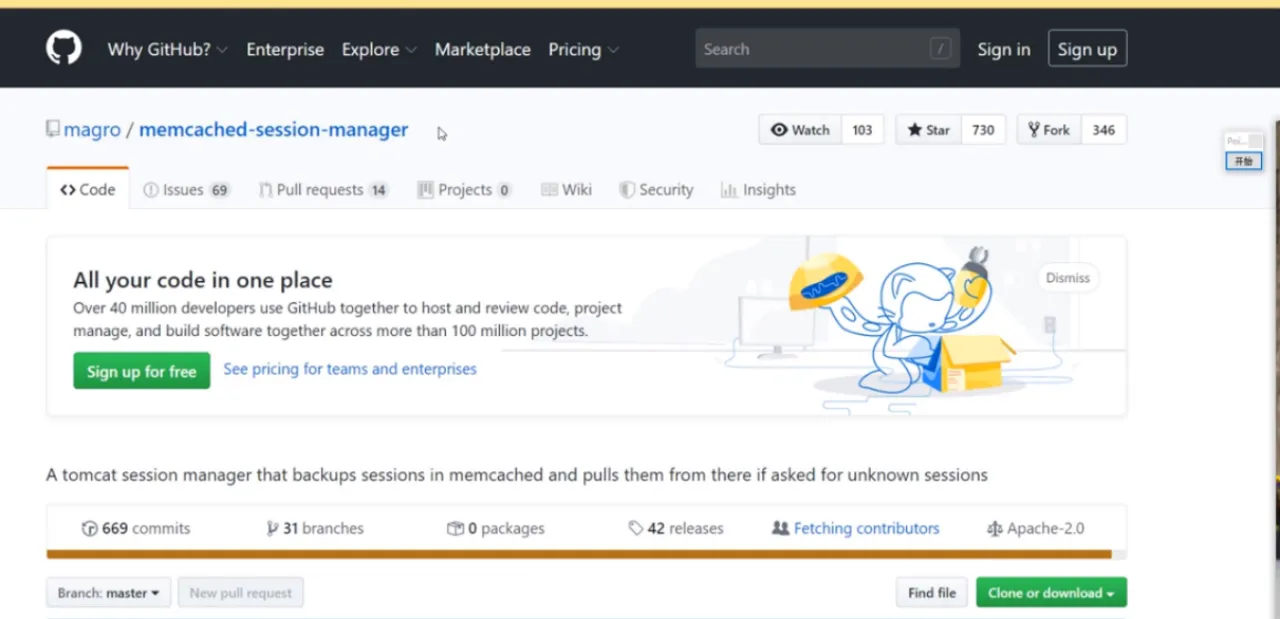Screen dimensions: 1280x619
Task: Fork the repository
Action: (x=1048, y=130)
